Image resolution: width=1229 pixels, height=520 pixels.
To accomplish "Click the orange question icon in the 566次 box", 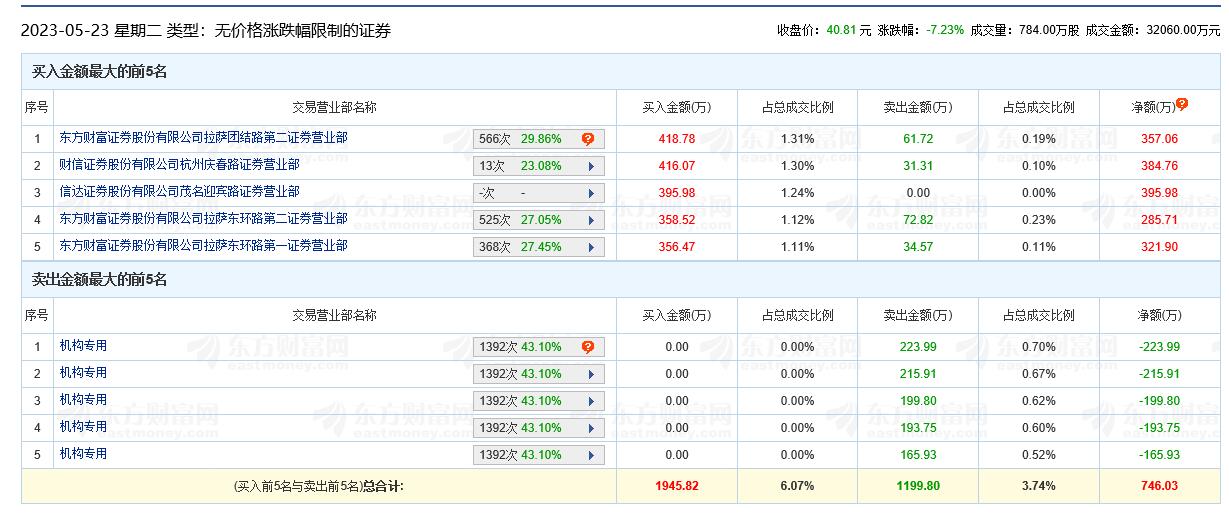I will tap(588, 139).
